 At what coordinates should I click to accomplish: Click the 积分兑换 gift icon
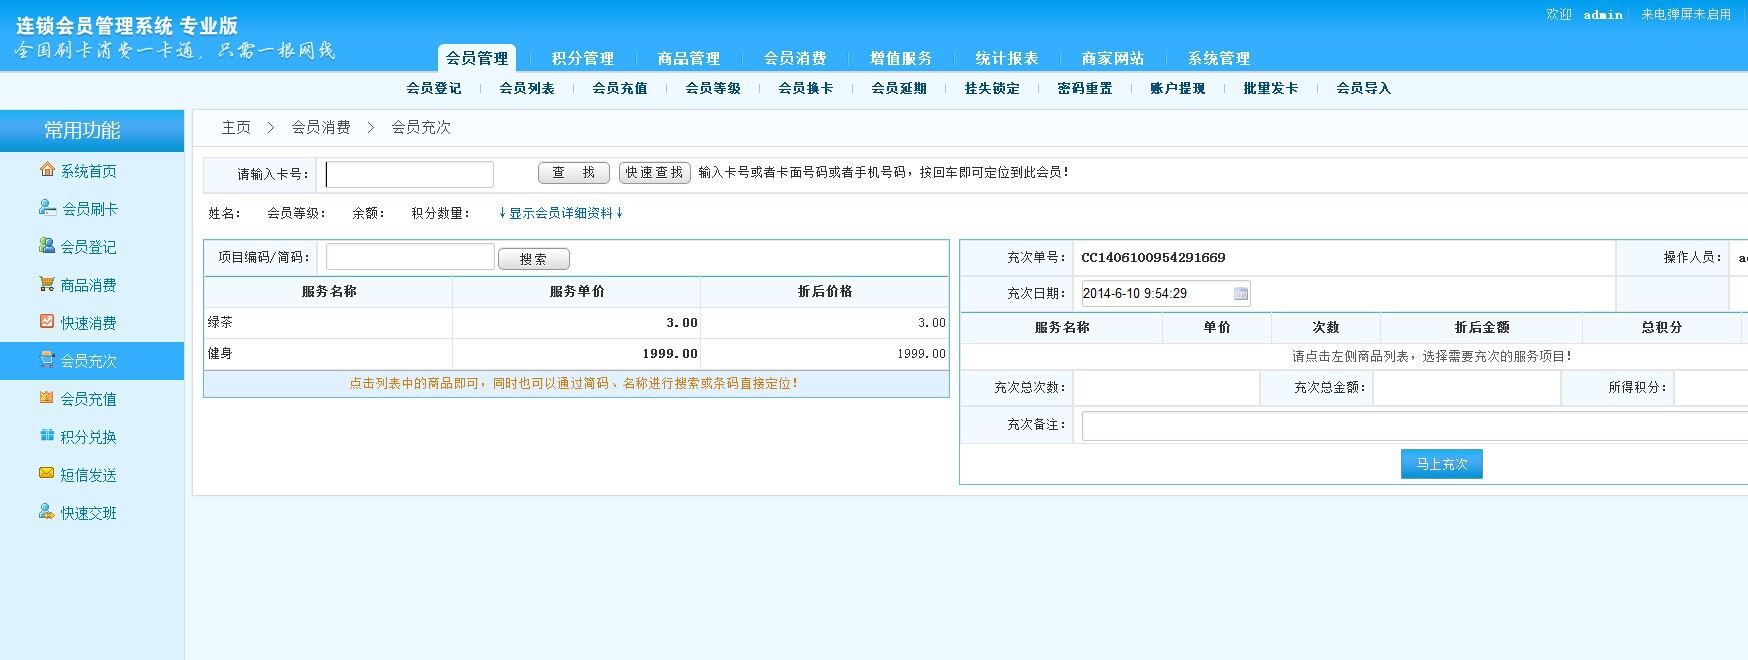point(47,436)
